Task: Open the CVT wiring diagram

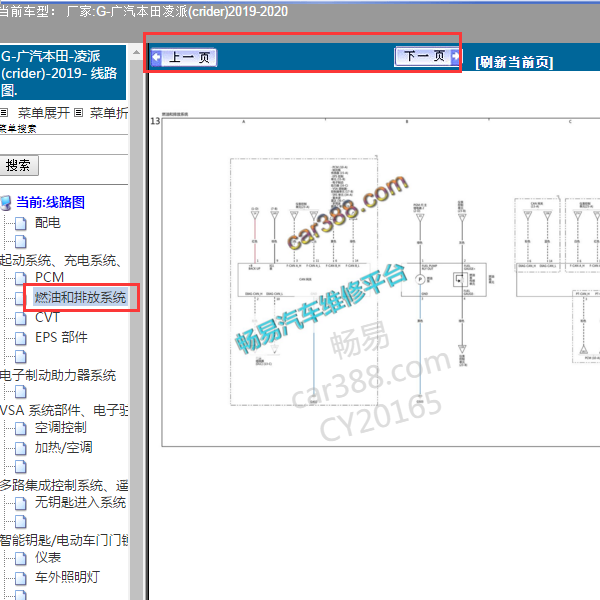Action: pyautogui.click(x=47, y=317)
